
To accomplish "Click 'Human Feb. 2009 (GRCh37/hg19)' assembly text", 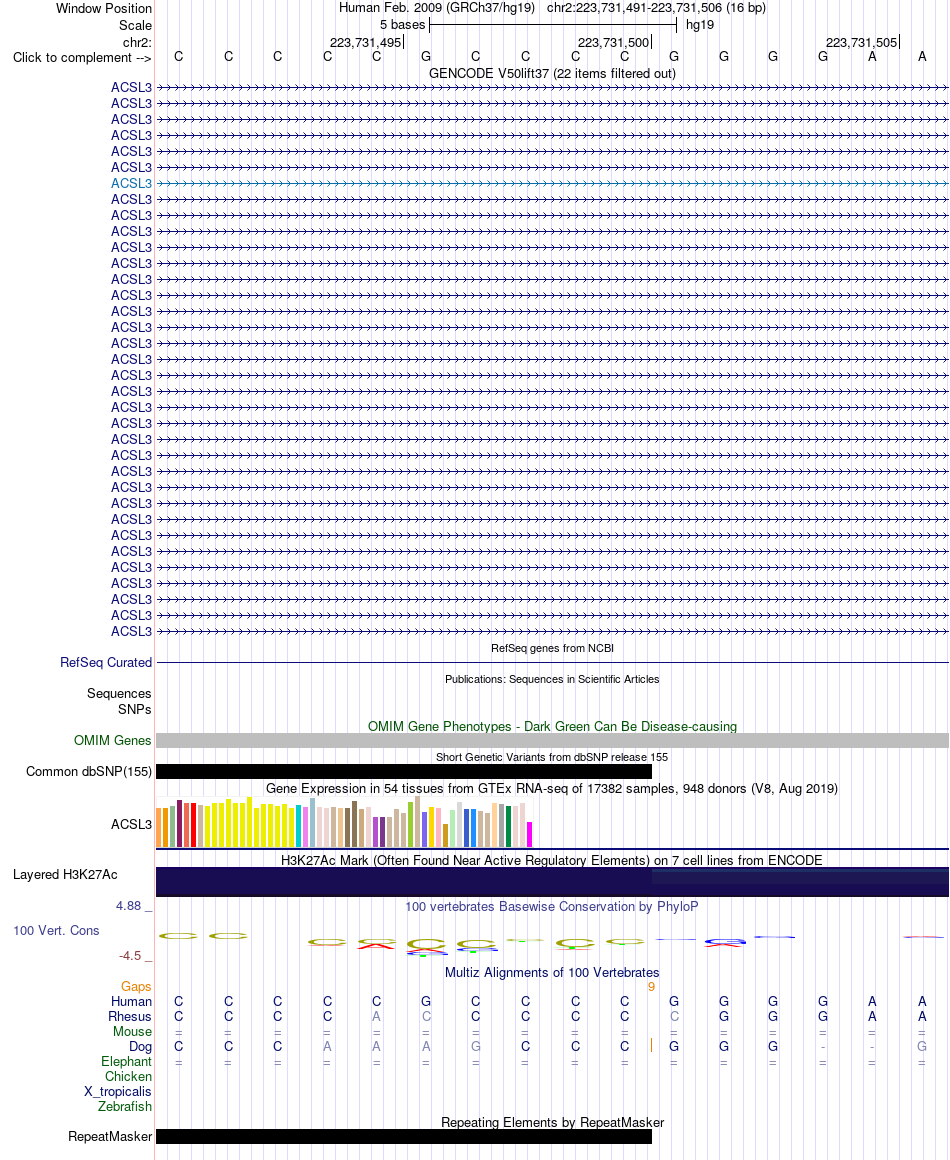I will (437, 8).
